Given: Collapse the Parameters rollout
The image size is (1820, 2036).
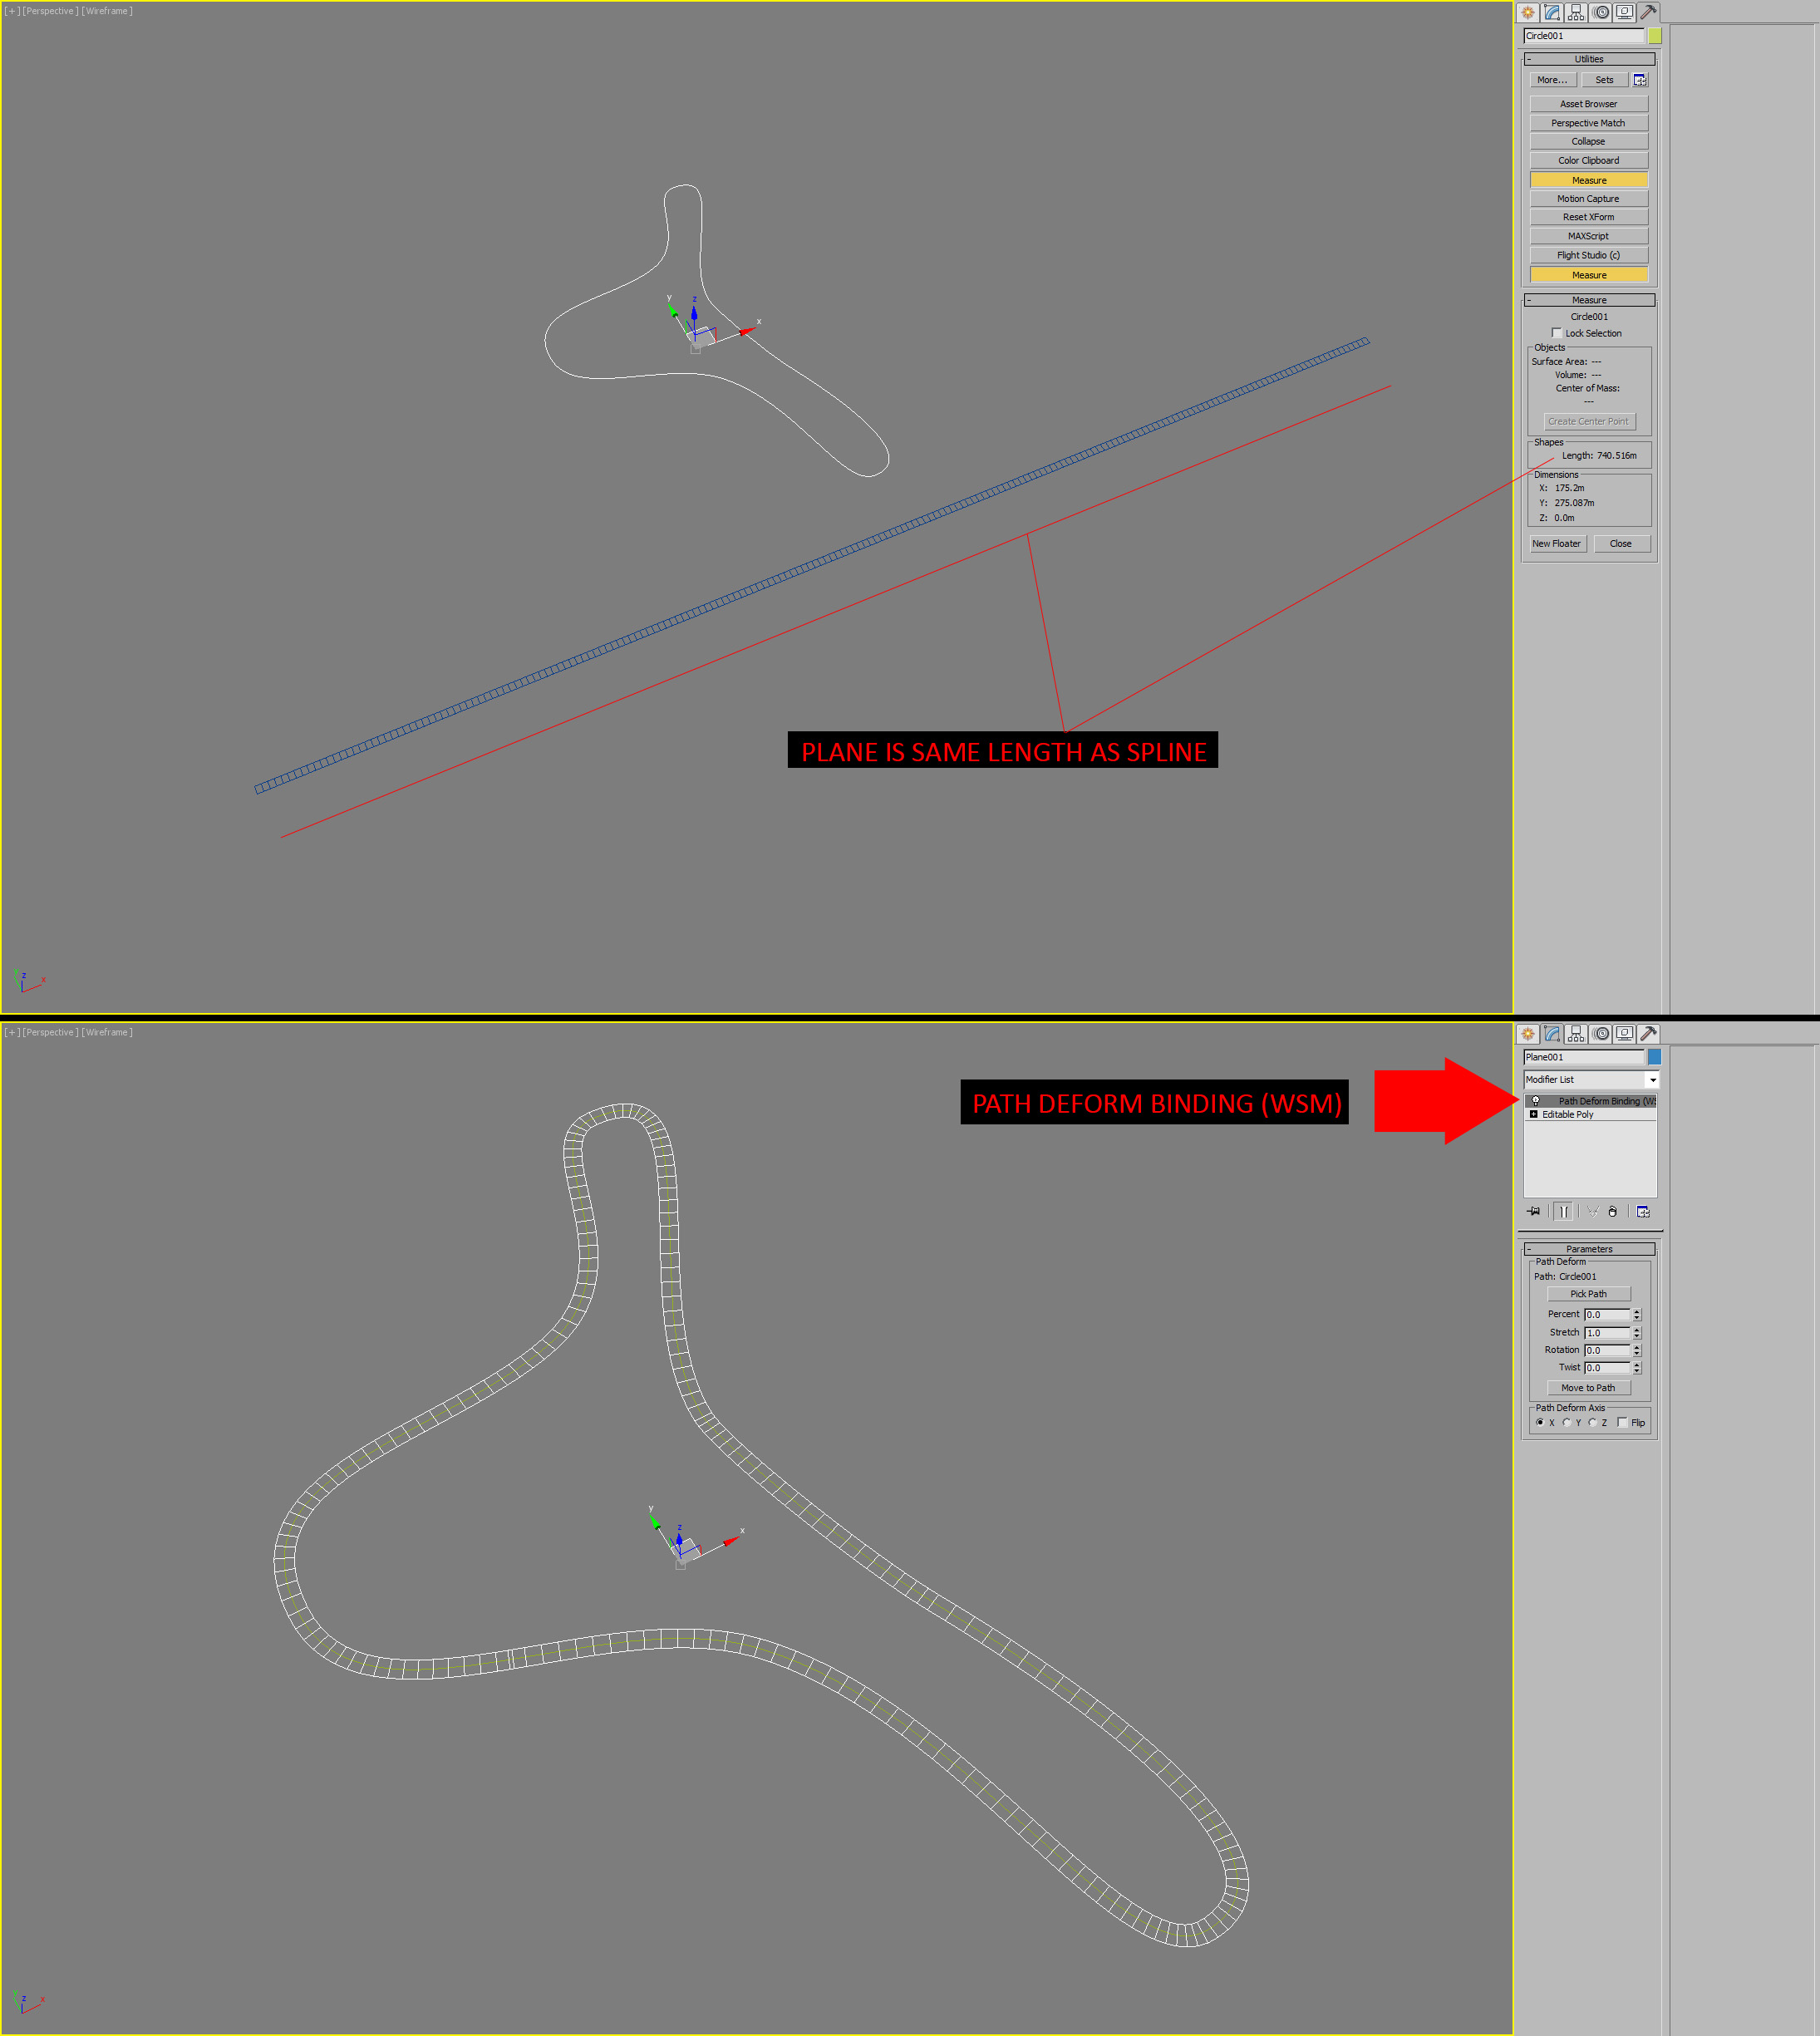Looking at the screenshot, I should (1531, 1249).
